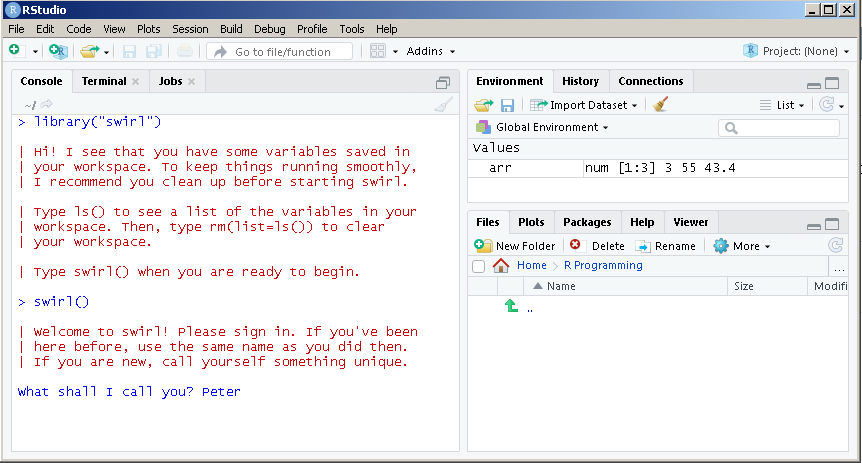Click the clear console broom icon
Image resolution: width=862 pixels, height=463 pixels.
(x=443, y=104)
